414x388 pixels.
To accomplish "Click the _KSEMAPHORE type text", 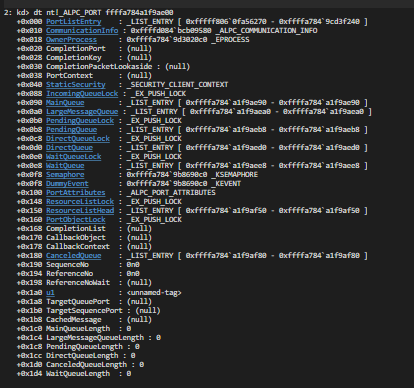I will click(x=235, y=175).
